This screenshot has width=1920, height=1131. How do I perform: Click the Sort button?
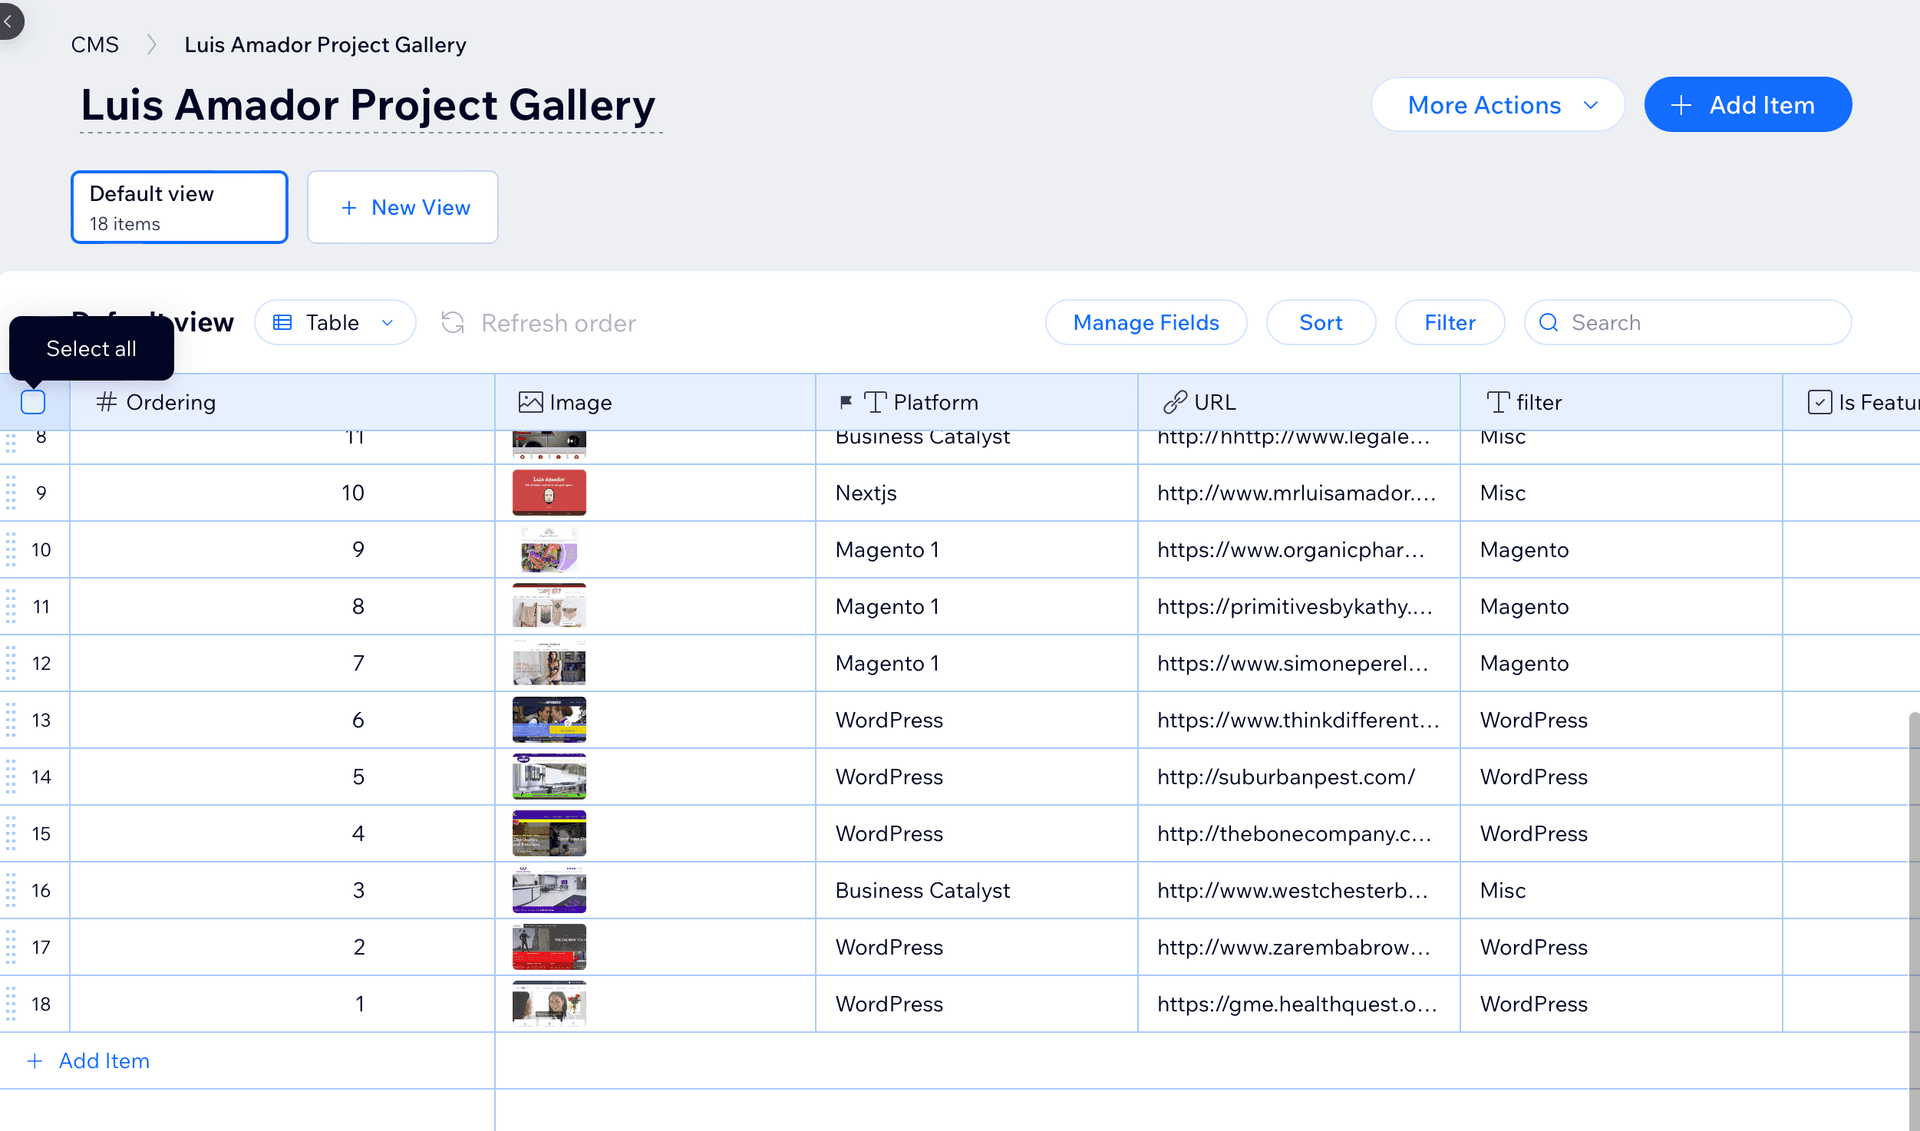[x=1320, y=322]
